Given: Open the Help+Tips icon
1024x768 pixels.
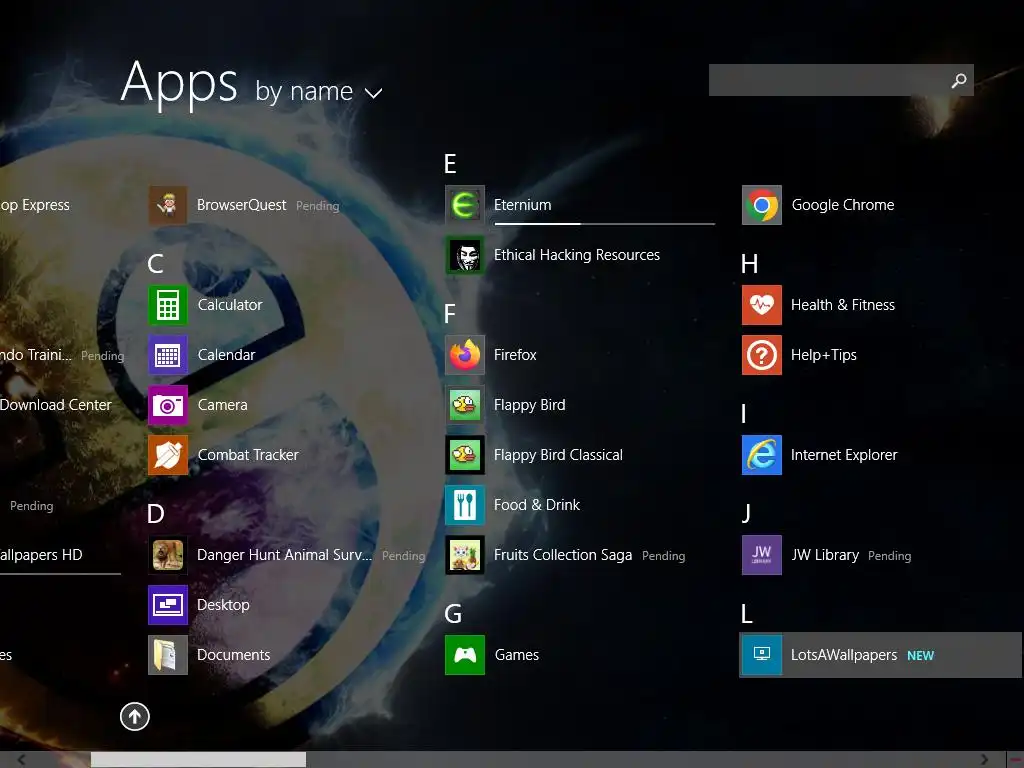Looking at the screenshot, I should pyautogui.click(x=761, y=355).
